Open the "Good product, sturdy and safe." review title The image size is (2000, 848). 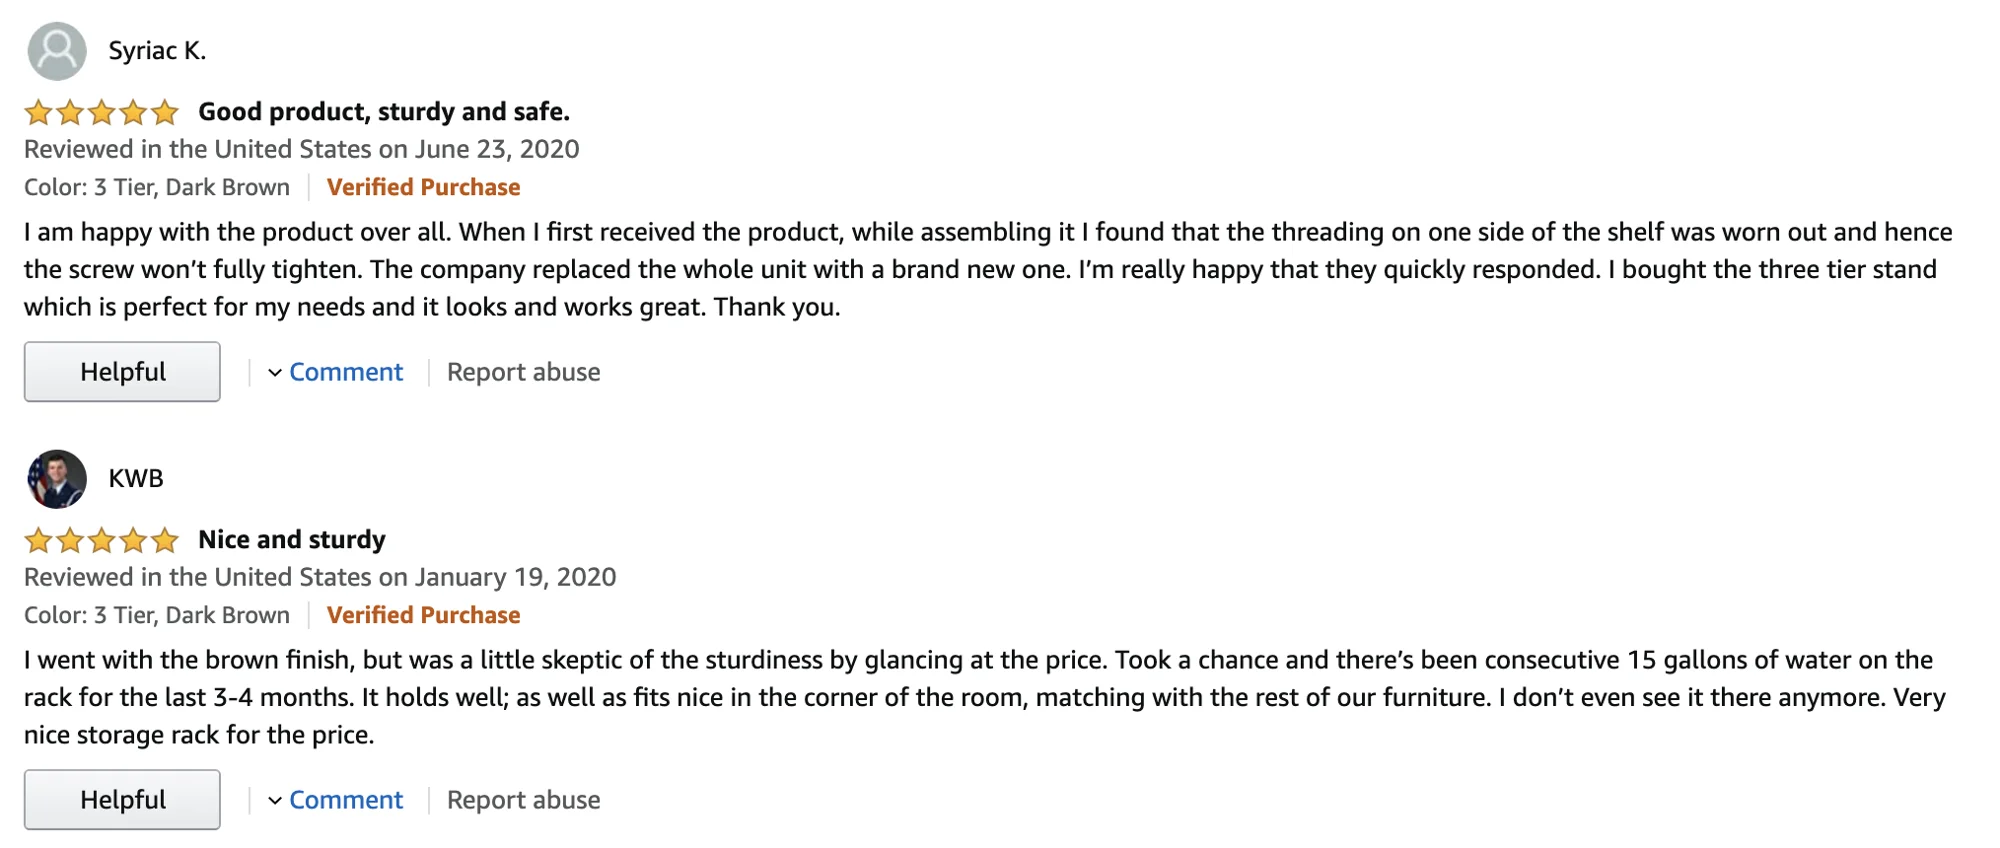tap(384, 112)
